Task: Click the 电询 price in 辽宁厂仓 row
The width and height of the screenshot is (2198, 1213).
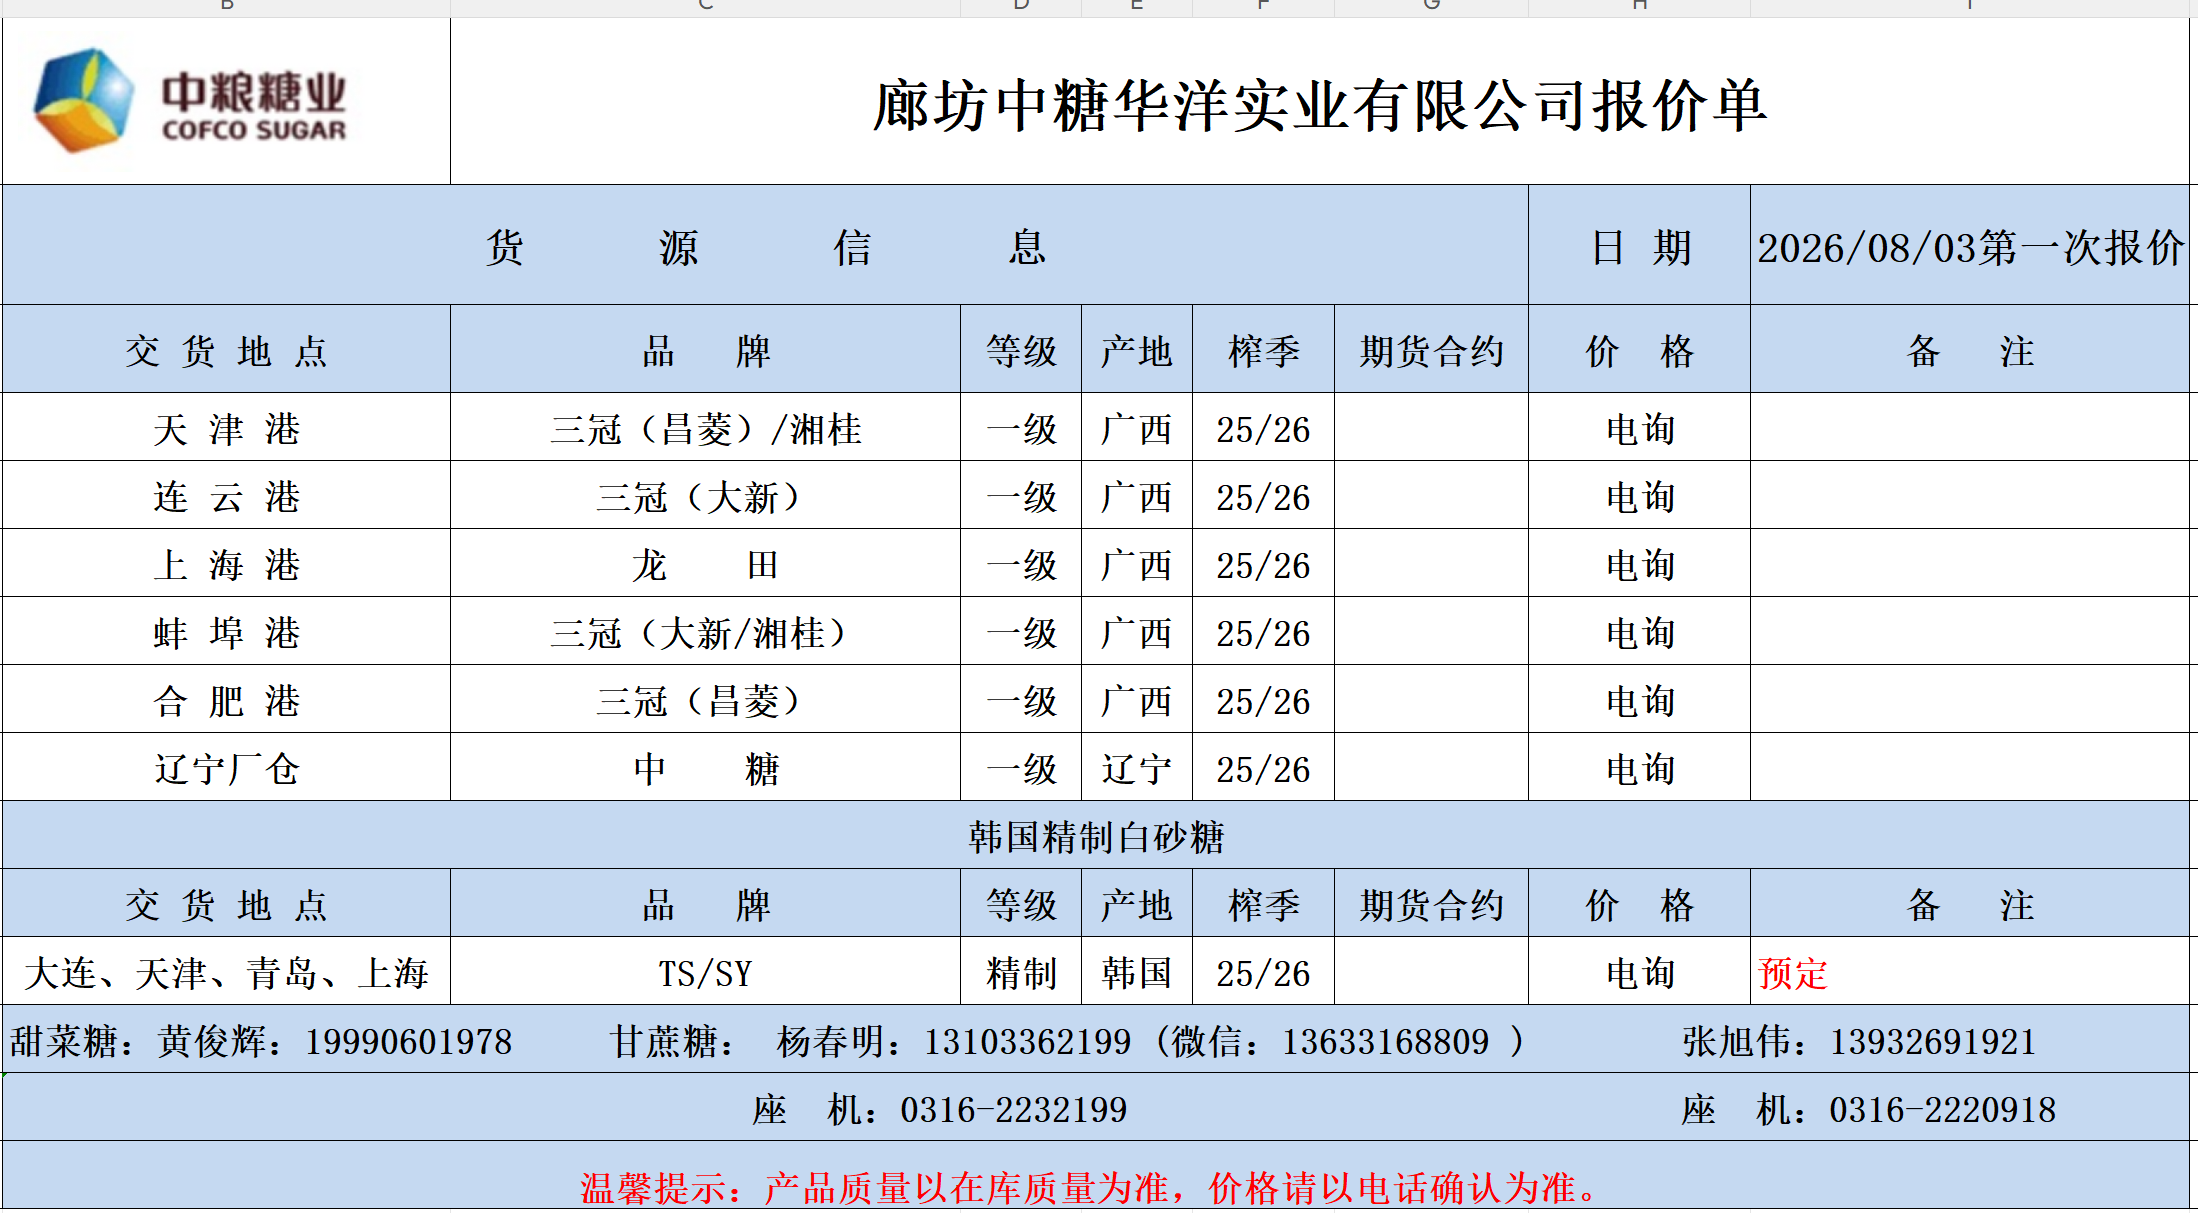Action: pyautogui.click(x=1640, y=768)
